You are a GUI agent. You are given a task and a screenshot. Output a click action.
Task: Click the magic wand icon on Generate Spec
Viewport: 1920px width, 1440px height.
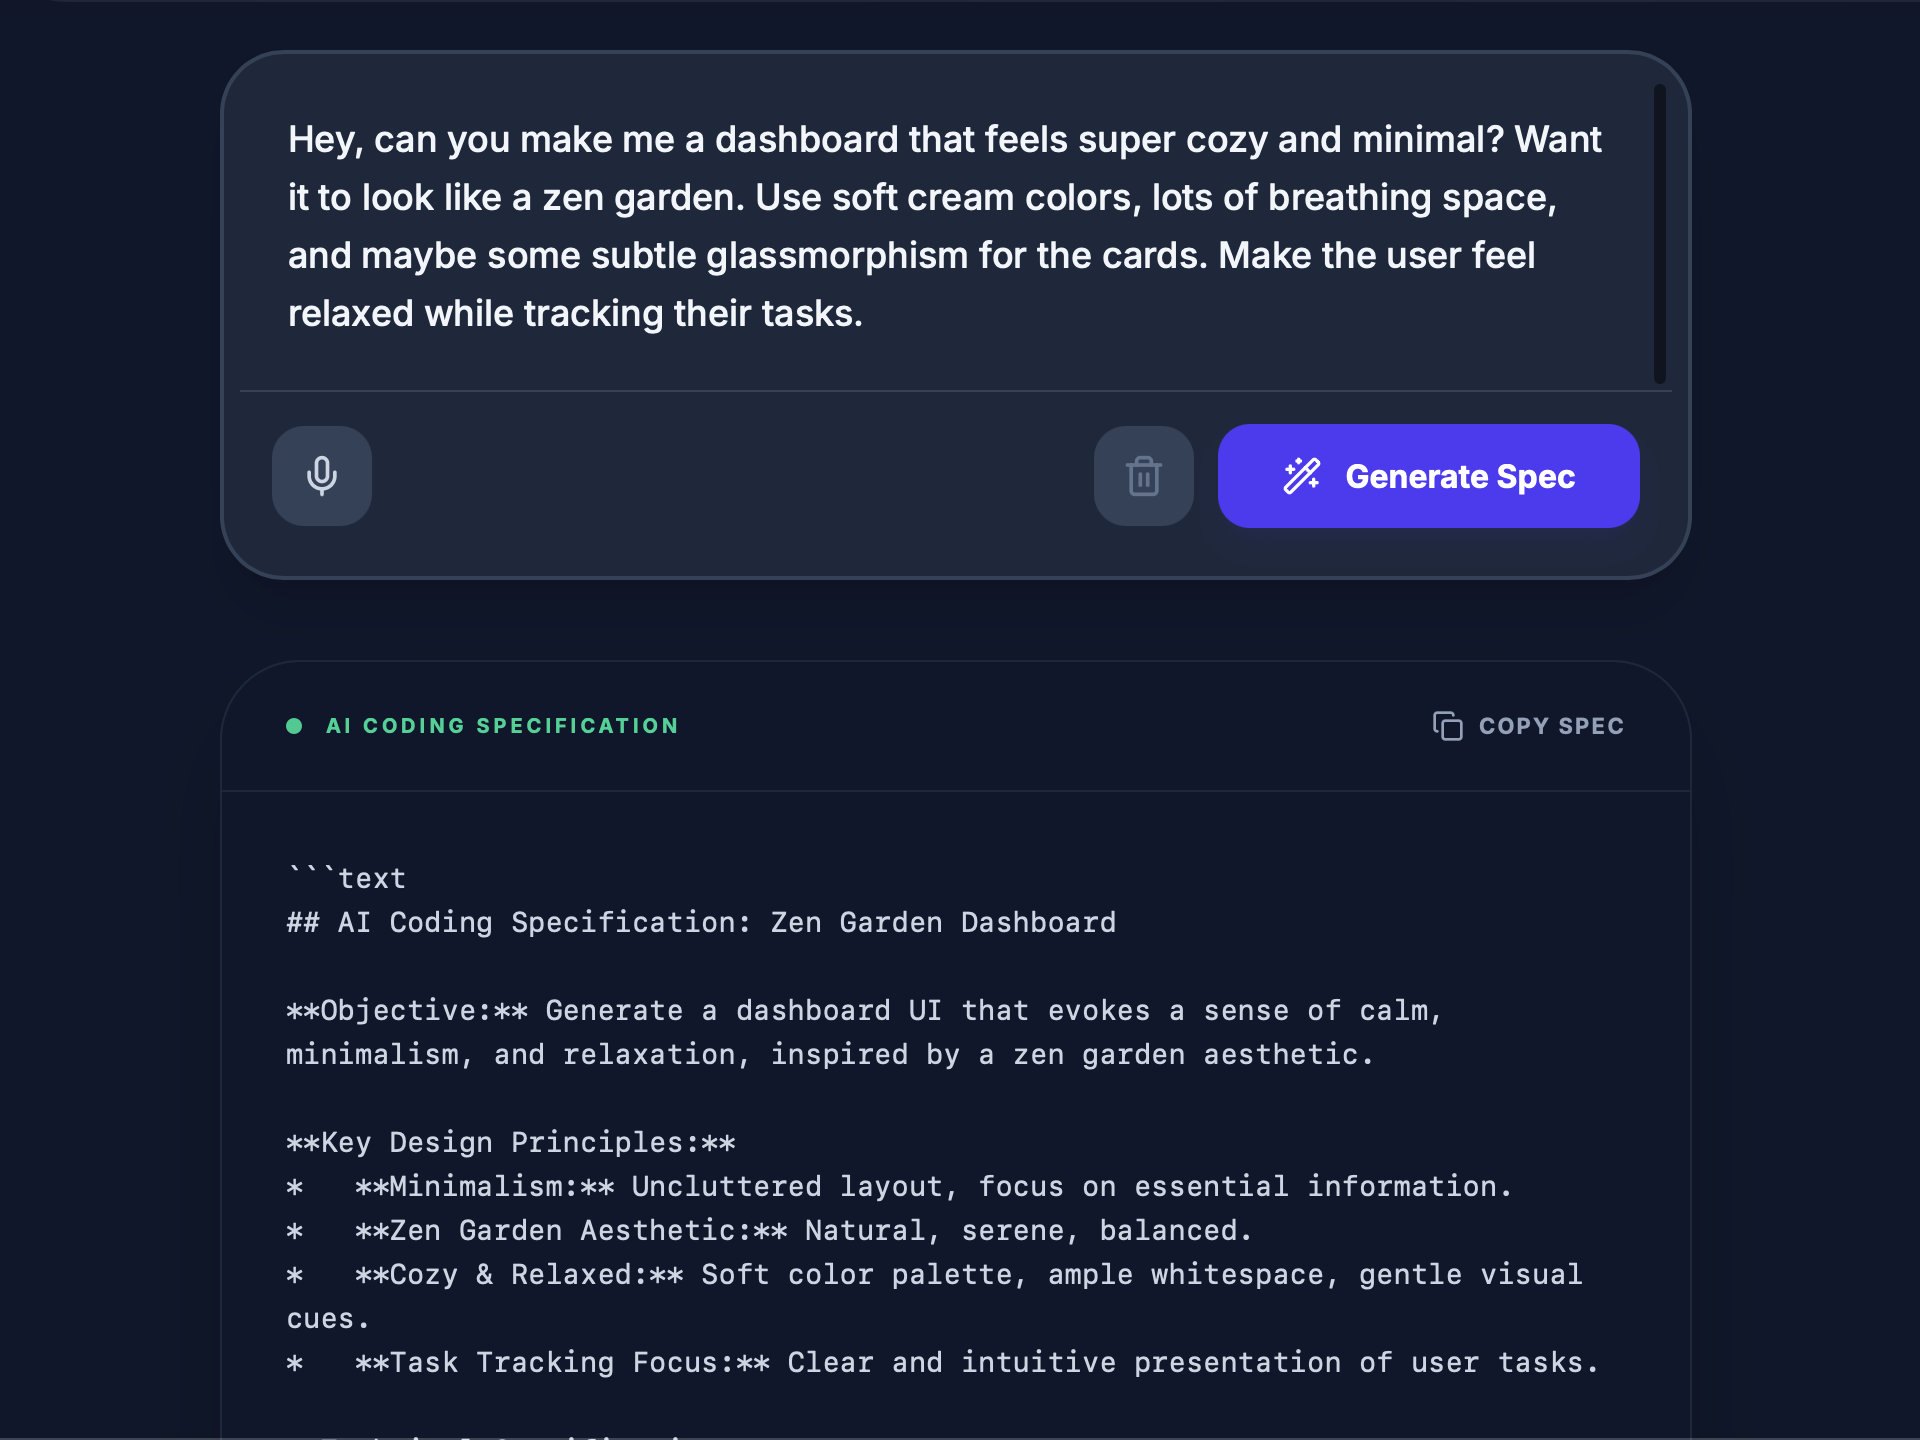click(x=1301, y=476)
